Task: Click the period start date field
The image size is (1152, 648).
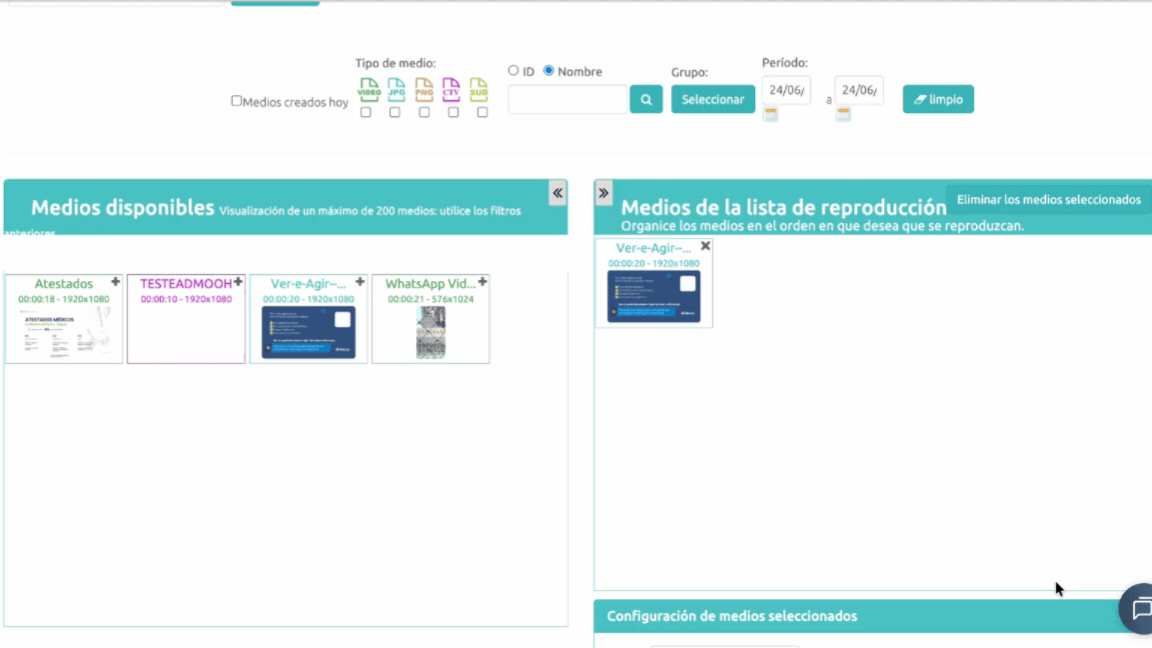Action: (786, 90)
